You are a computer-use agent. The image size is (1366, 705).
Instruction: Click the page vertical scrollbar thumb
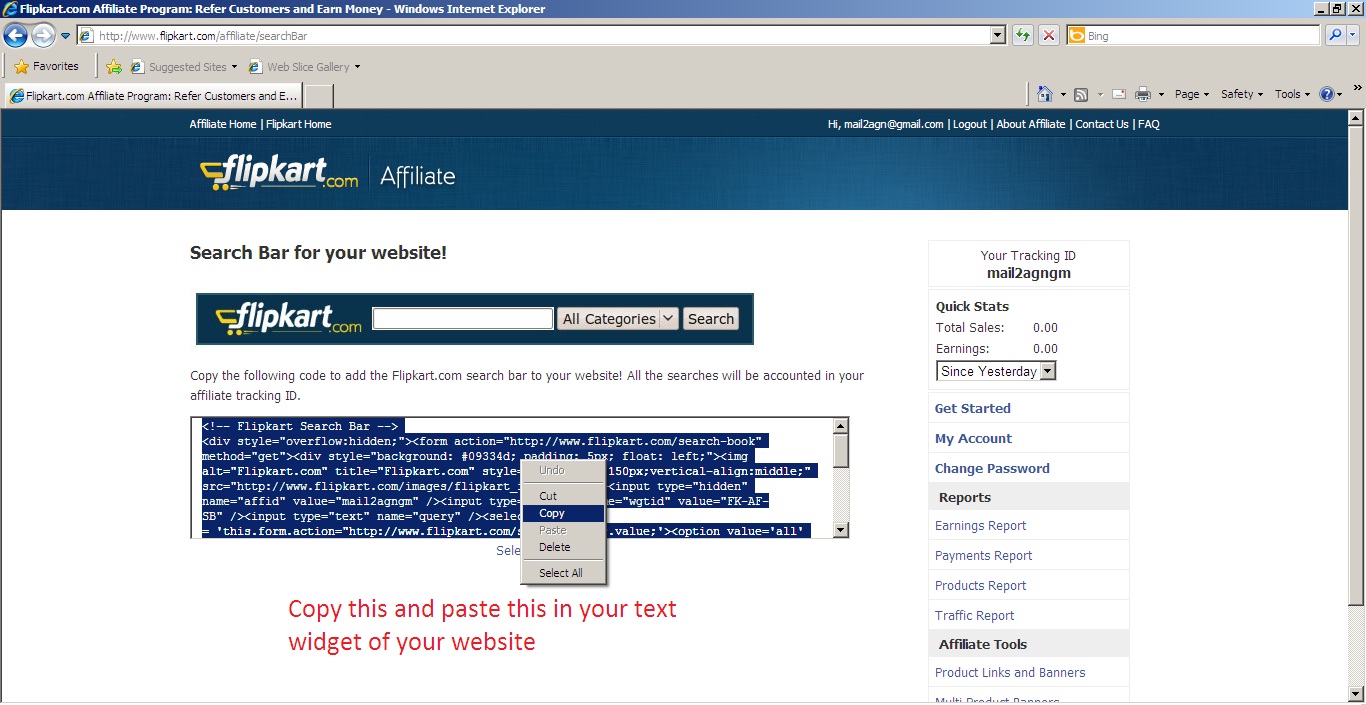click(x=1357, y=364)
